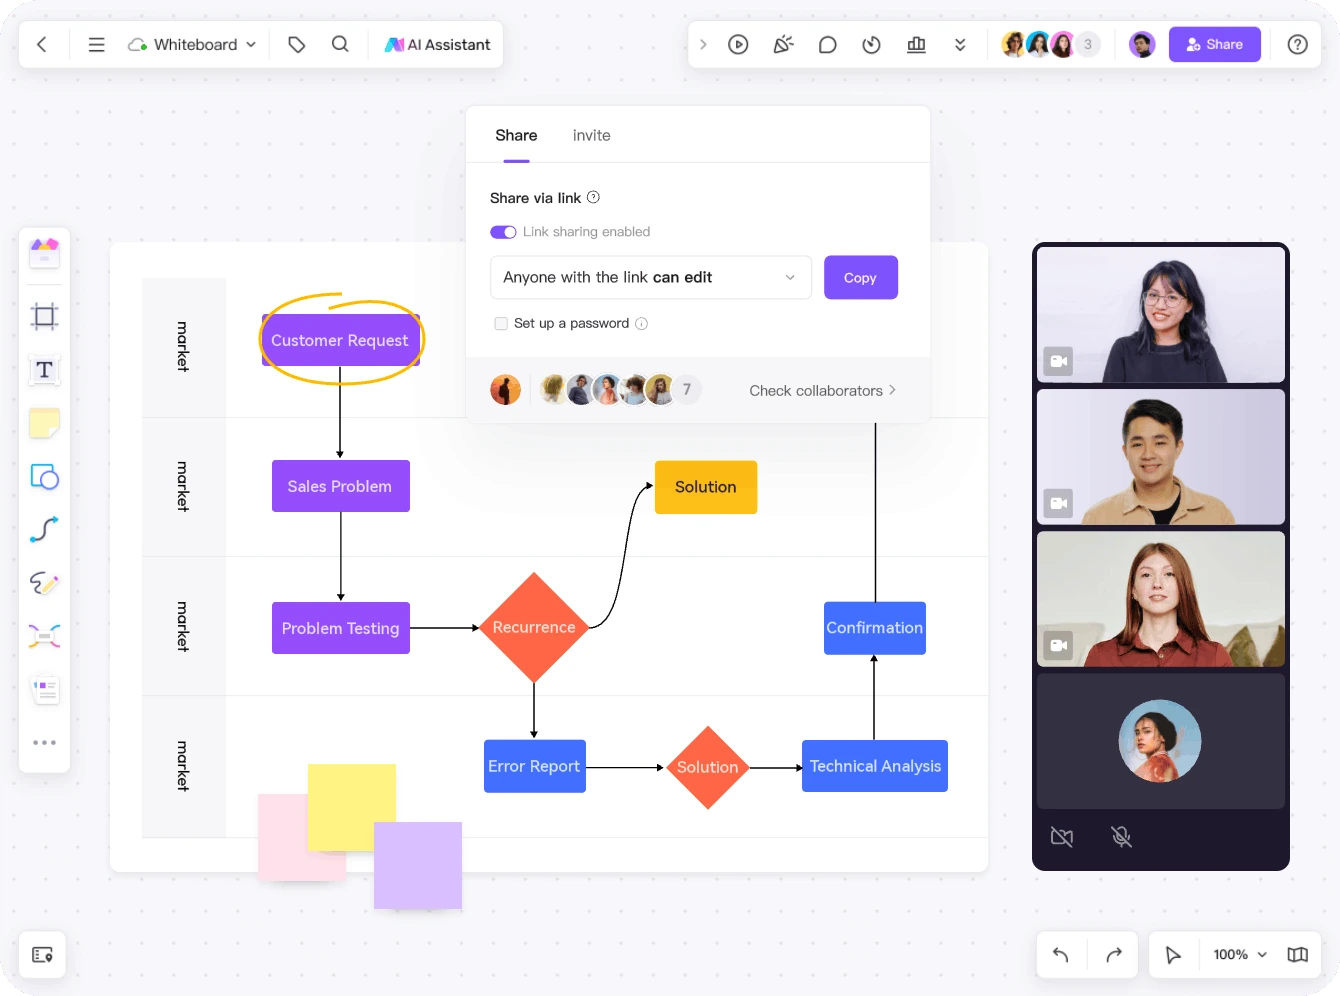
Task: Expand the collapsed toolbar chevron arrow
Action: pos(703,44)
